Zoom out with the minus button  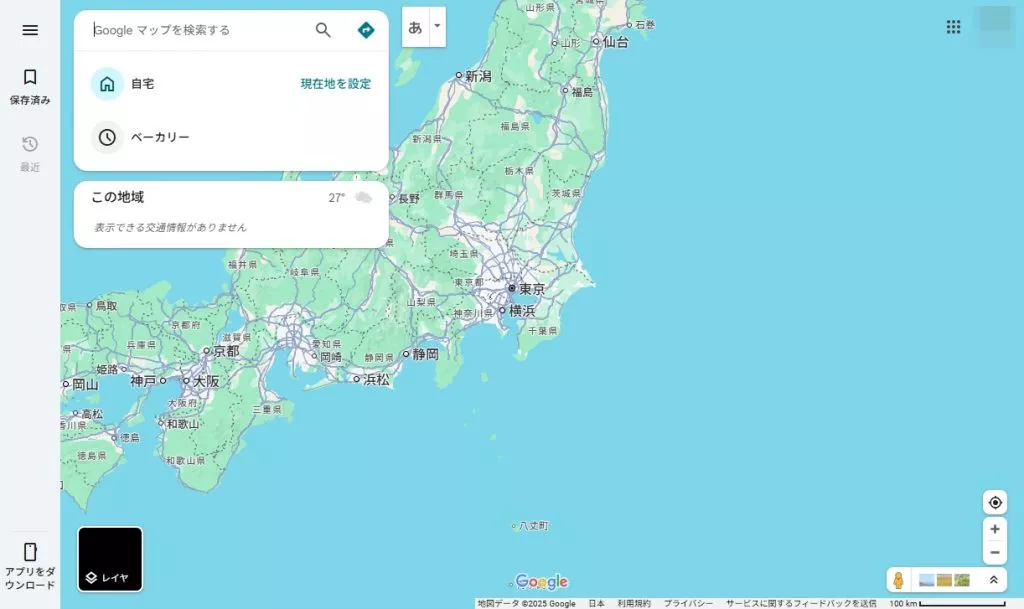995,553
